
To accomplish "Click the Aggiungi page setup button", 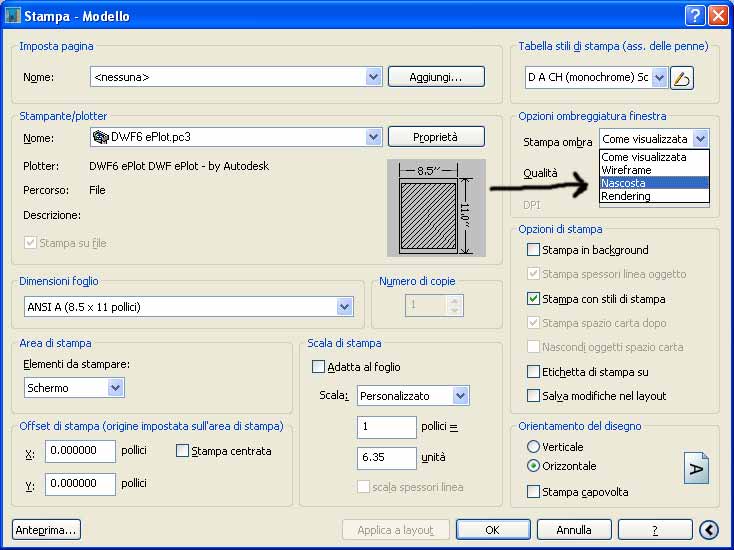I will 435,77.
